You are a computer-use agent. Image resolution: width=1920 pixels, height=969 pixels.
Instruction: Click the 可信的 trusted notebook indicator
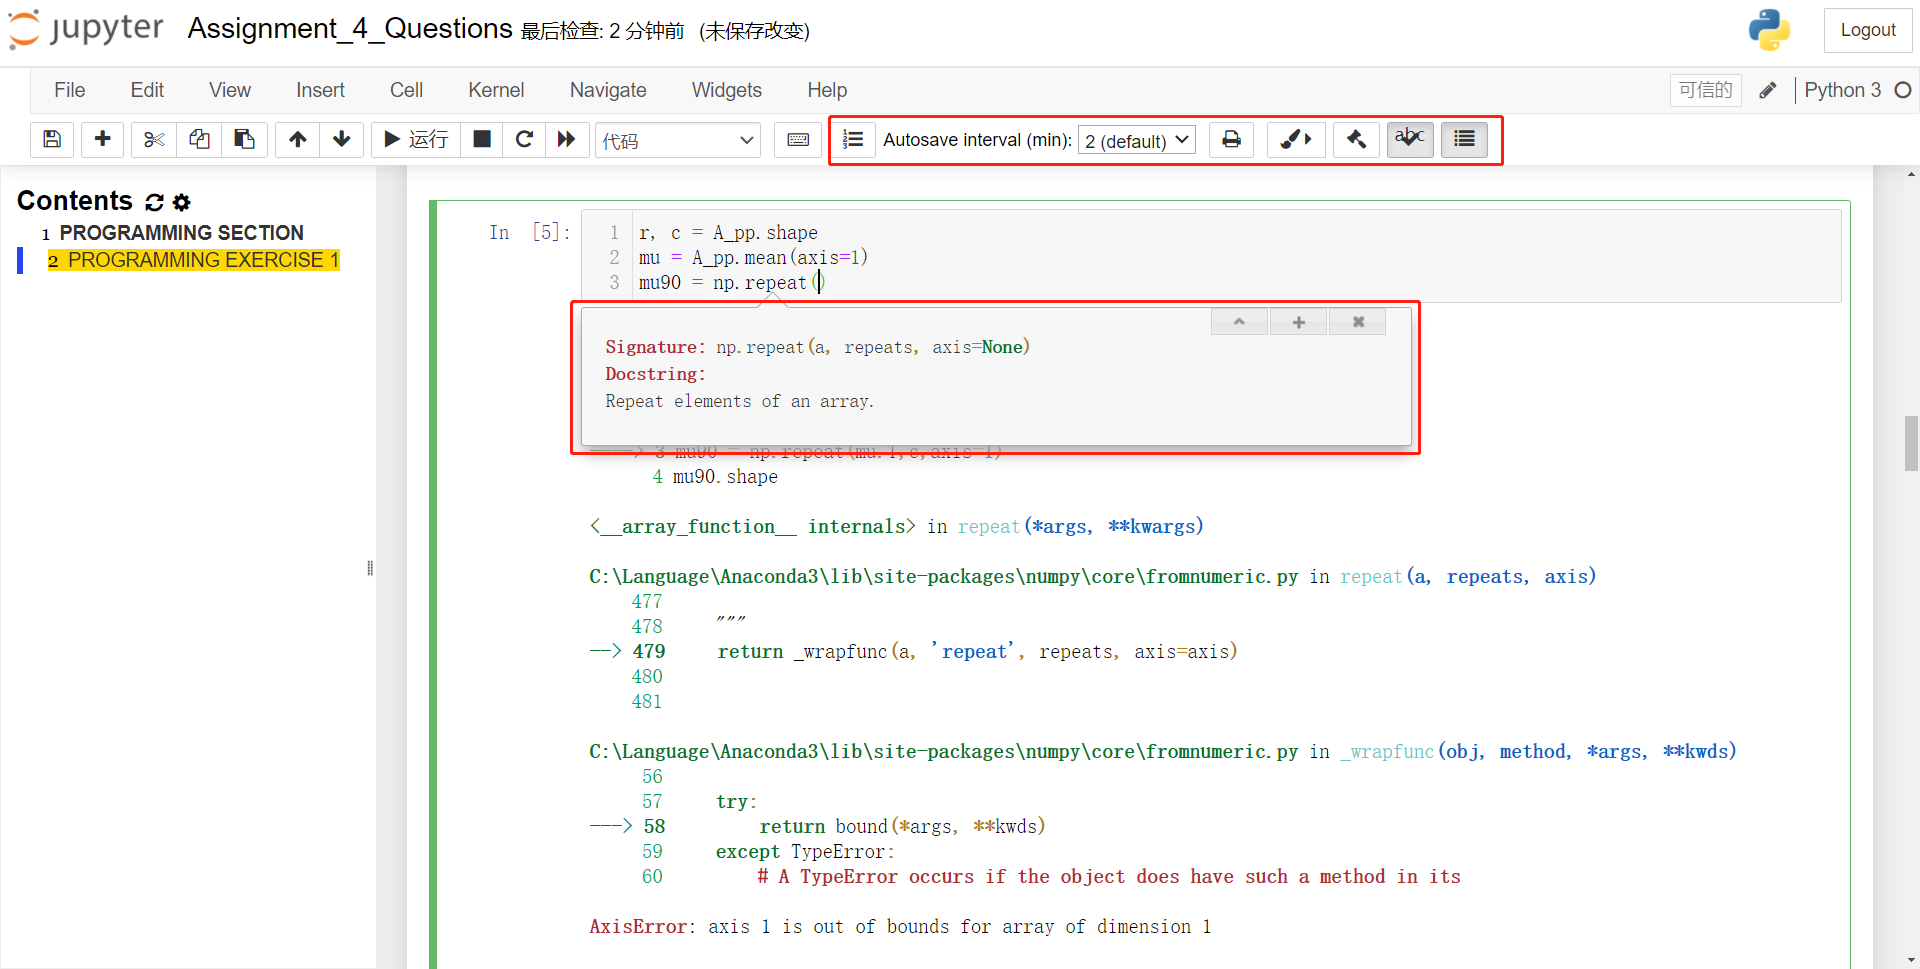tap(1705, 90)
